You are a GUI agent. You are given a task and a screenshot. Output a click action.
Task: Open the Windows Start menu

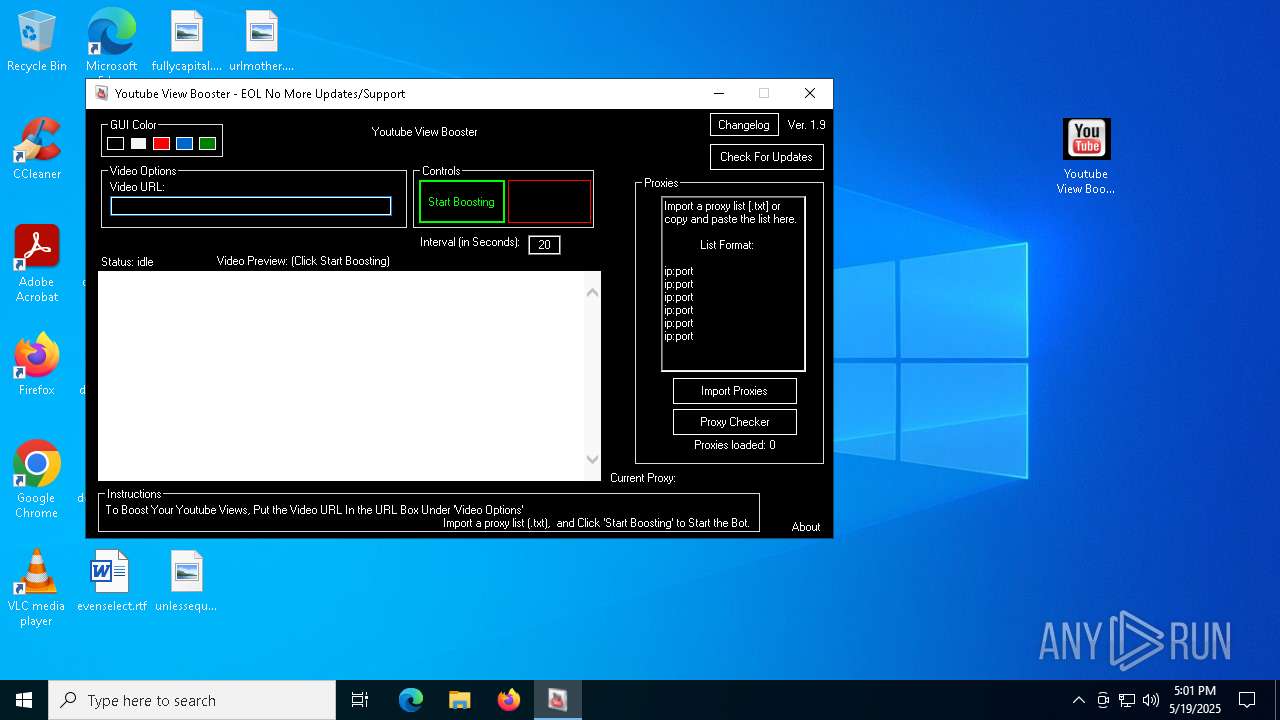(x=24, y=700)
